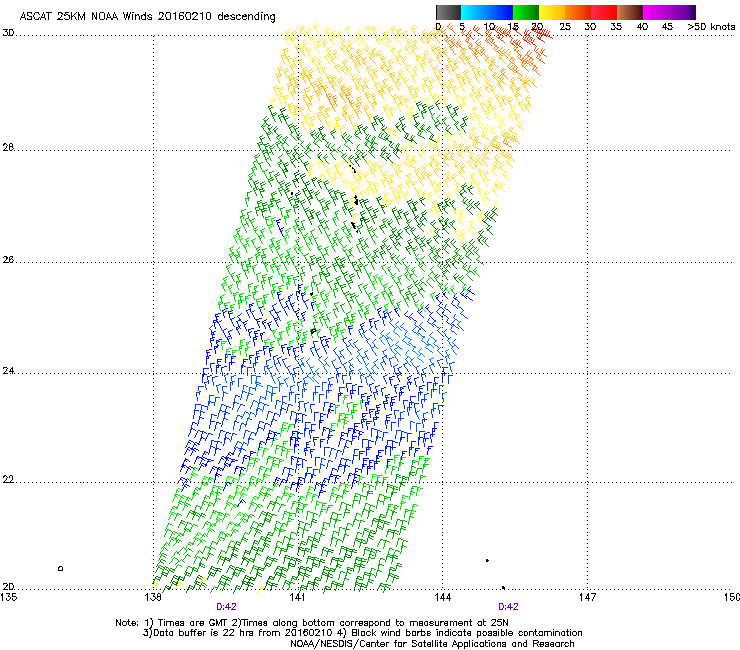
Task: Click the 'NOAA/NESDIS/Center for Satellite Applications and Research' credit
Action: (432, 644)
